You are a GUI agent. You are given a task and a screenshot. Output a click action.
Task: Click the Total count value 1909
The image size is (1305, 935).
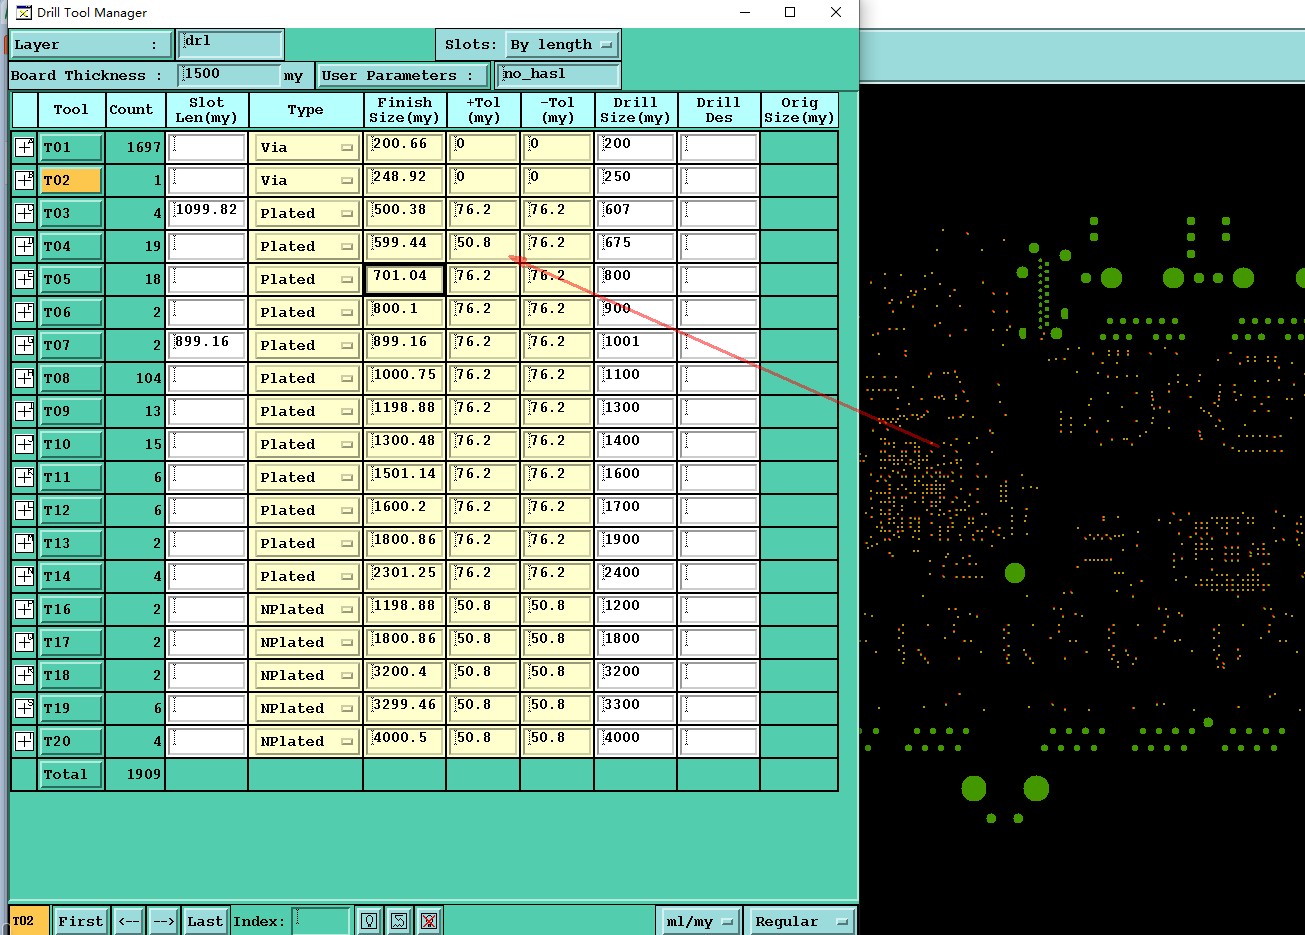143,774
